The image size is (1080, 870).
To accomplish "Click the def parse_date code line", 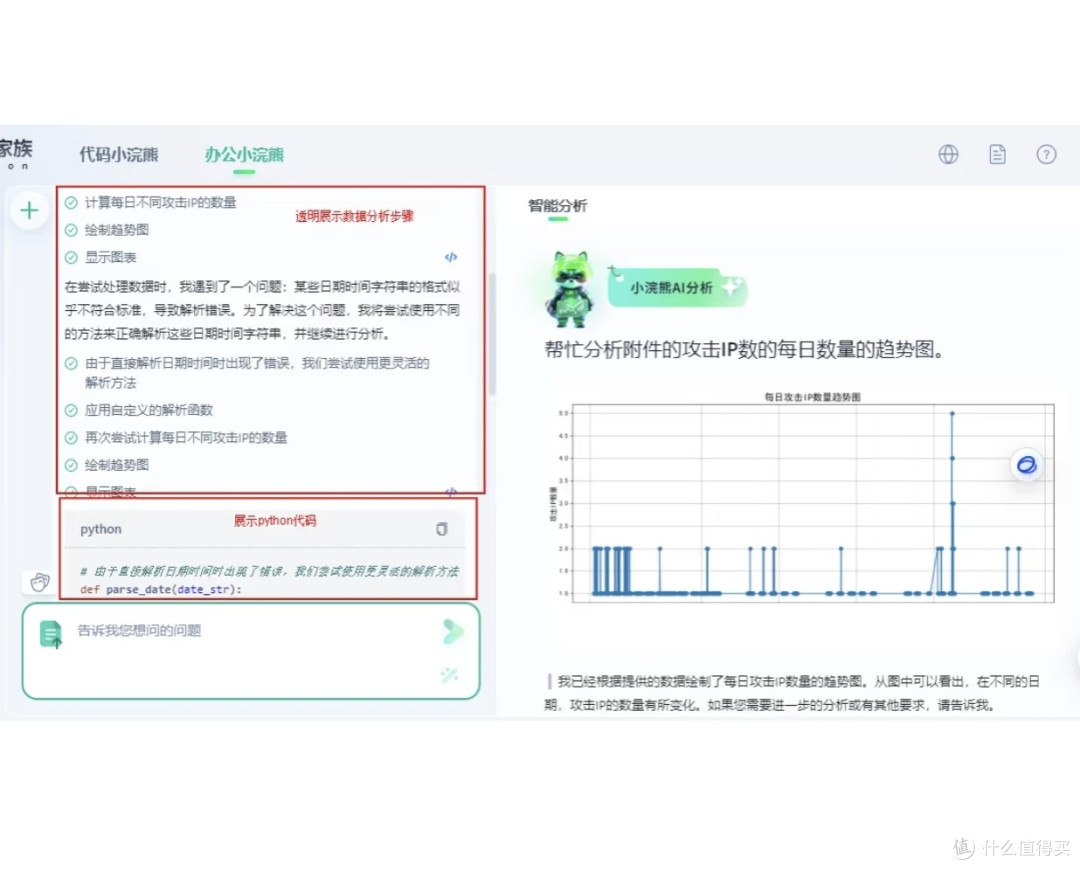I will coord(161,590).
